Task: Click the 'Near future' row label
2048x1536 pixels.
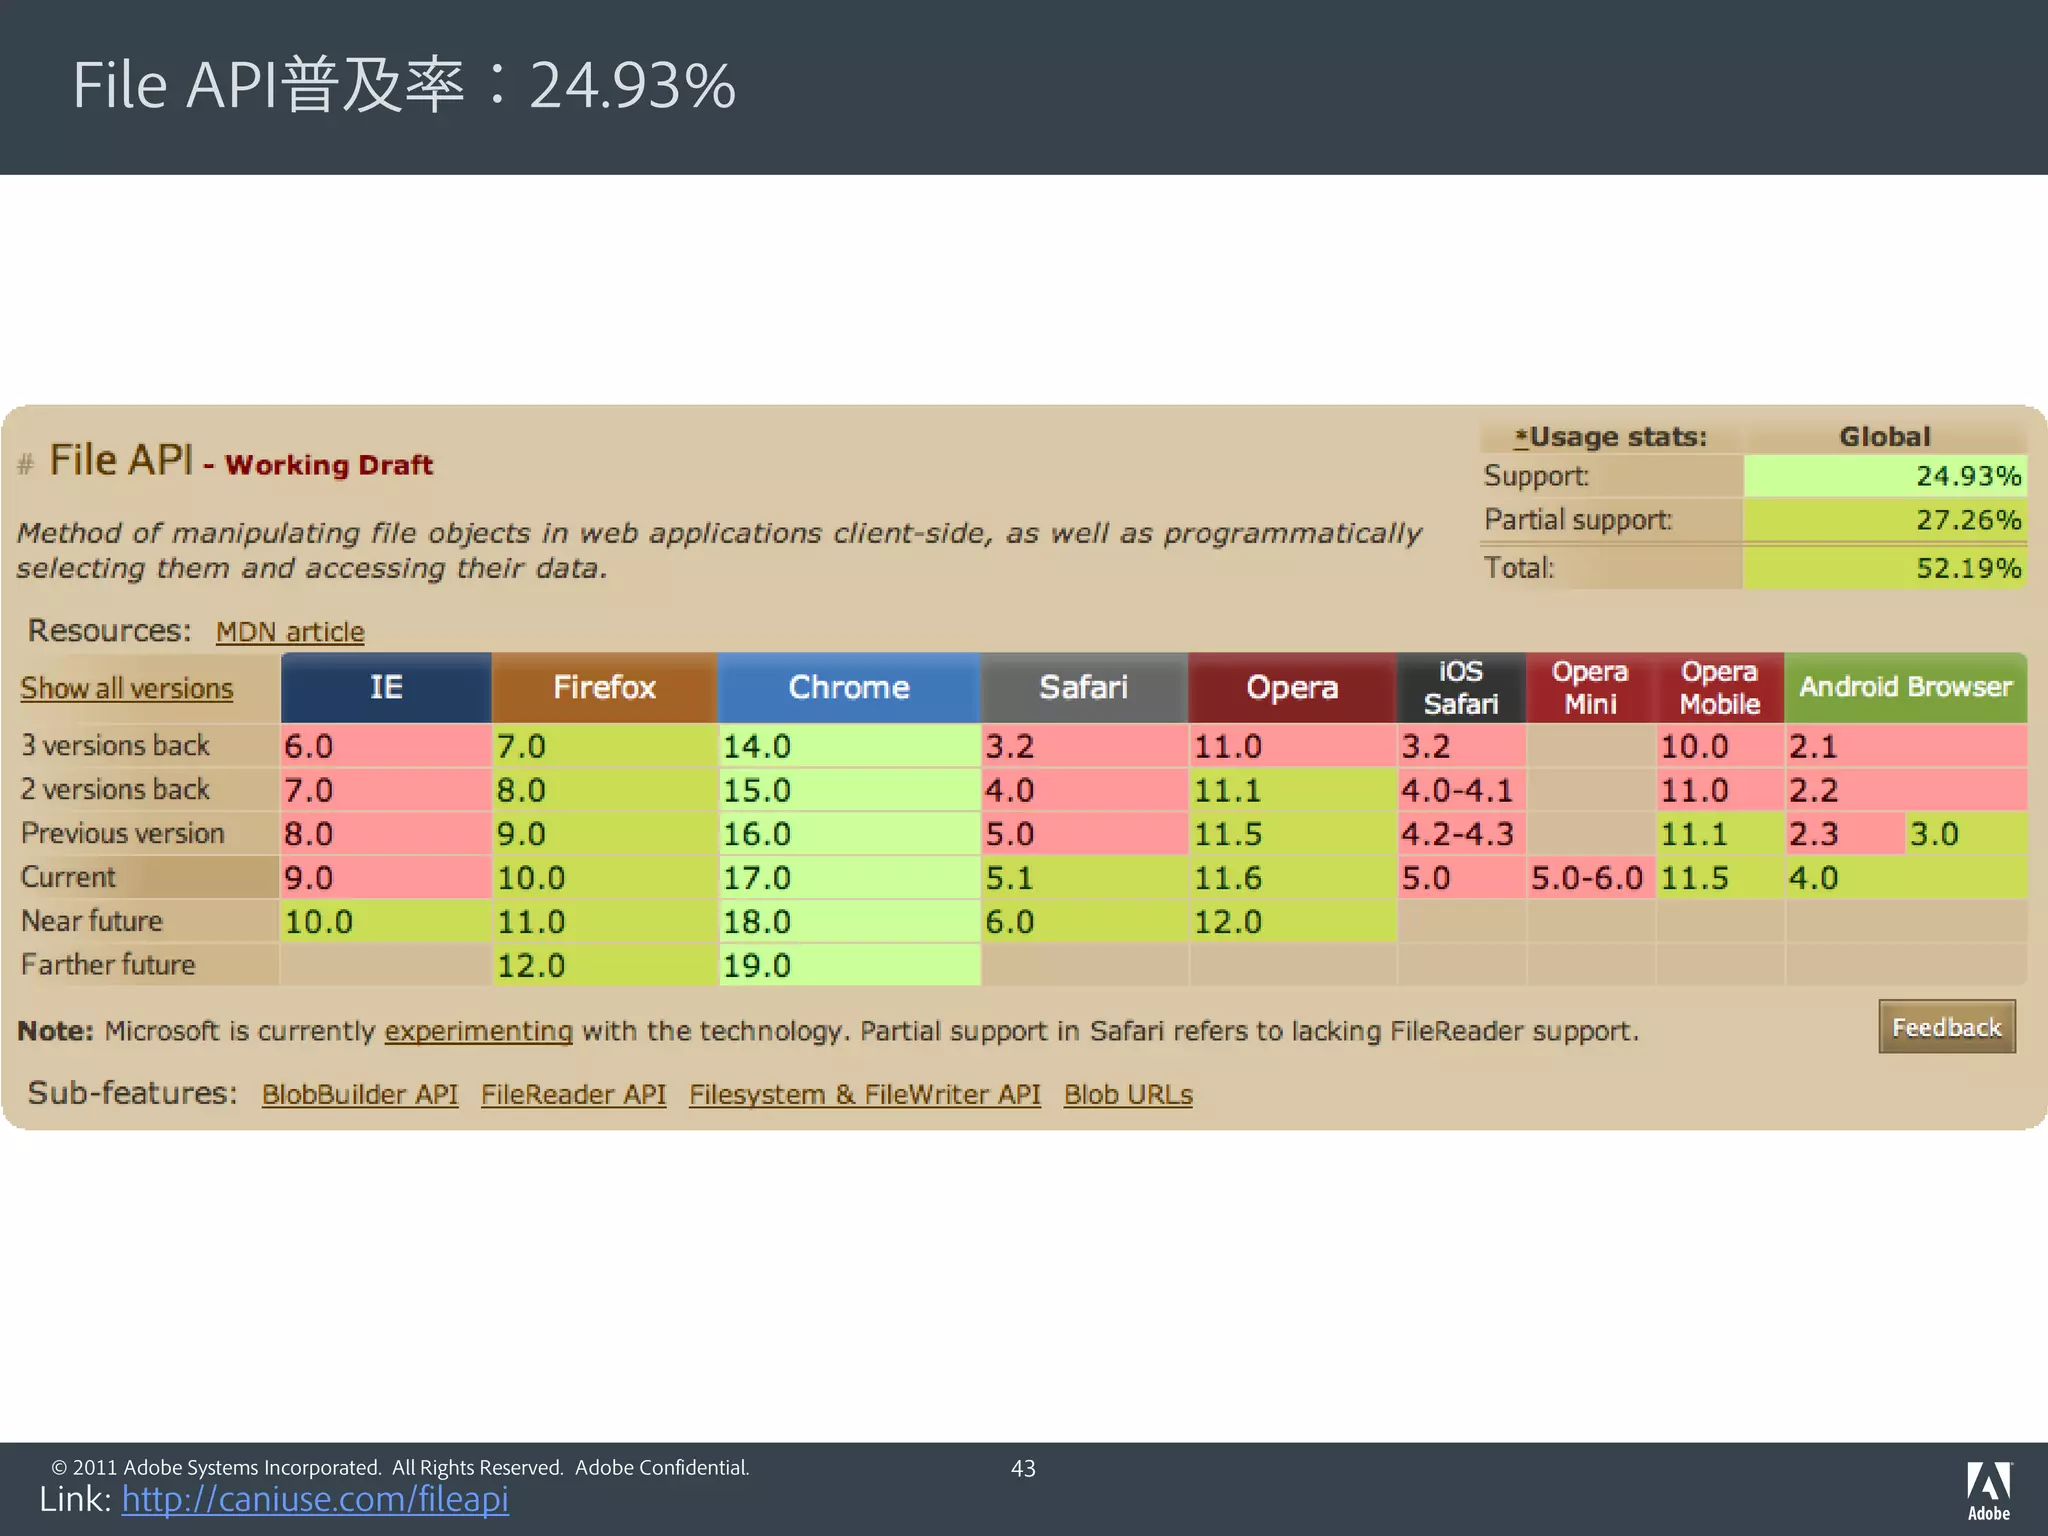Action: 91,920
